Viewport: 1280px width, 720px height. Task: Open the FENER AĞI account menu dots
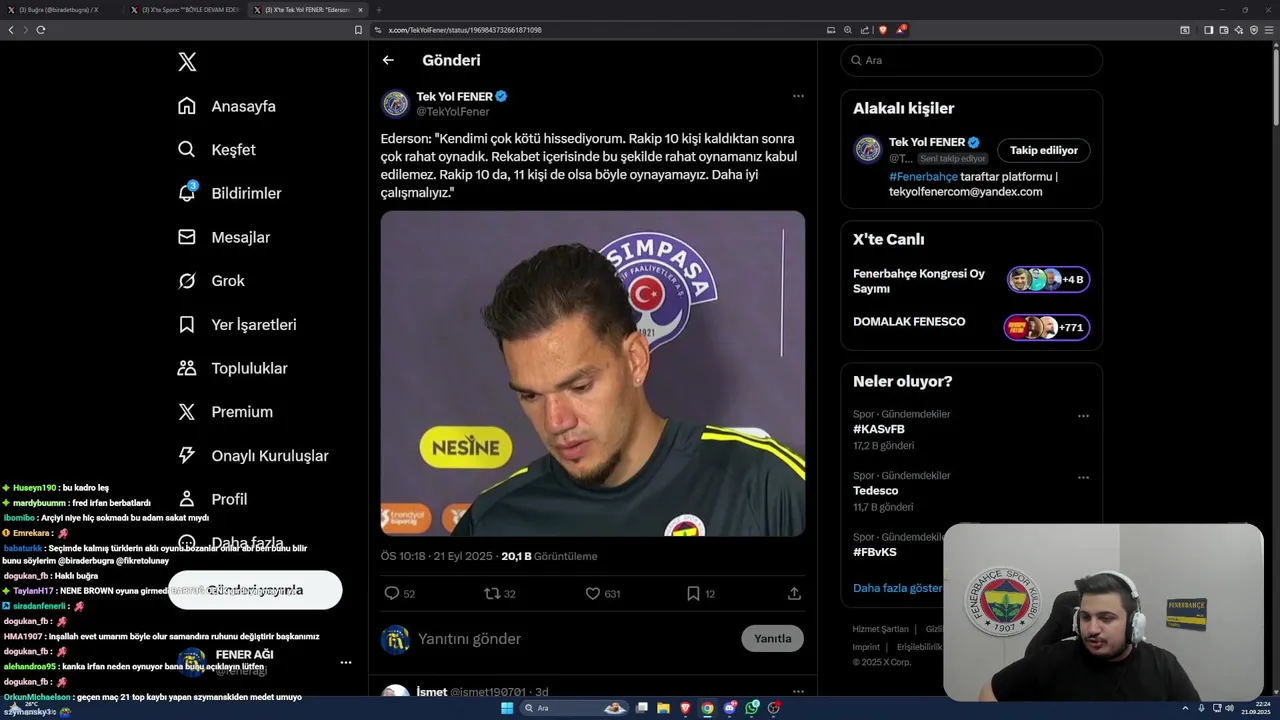click(346, 662)
